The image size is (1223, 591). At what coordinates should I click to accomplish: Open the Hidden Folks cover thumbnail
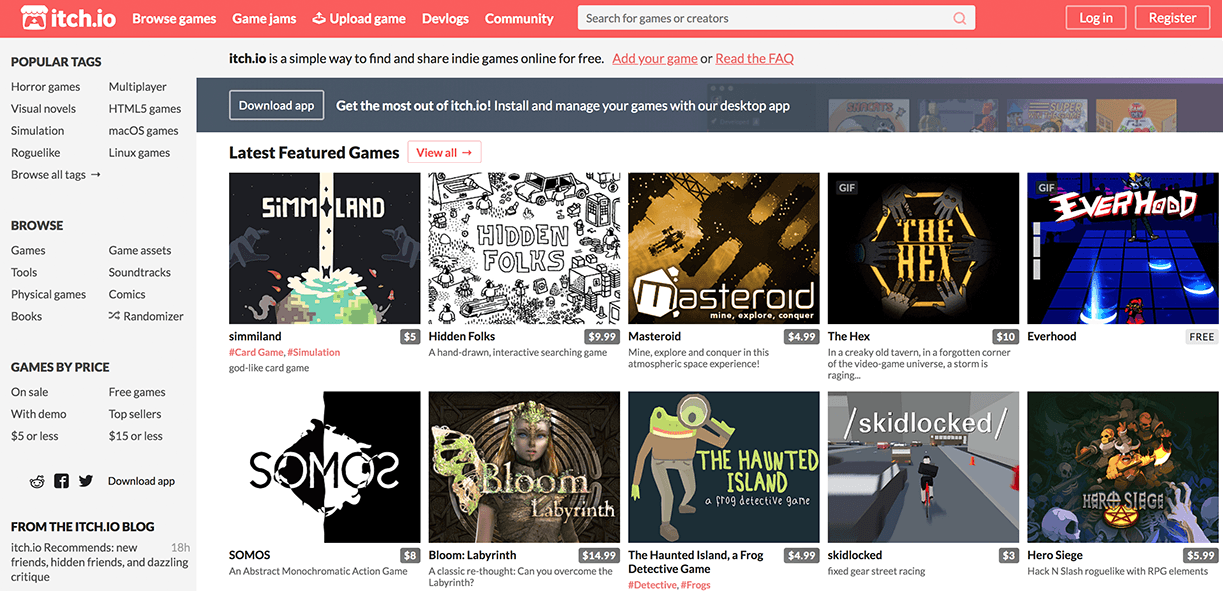point(524,249)
